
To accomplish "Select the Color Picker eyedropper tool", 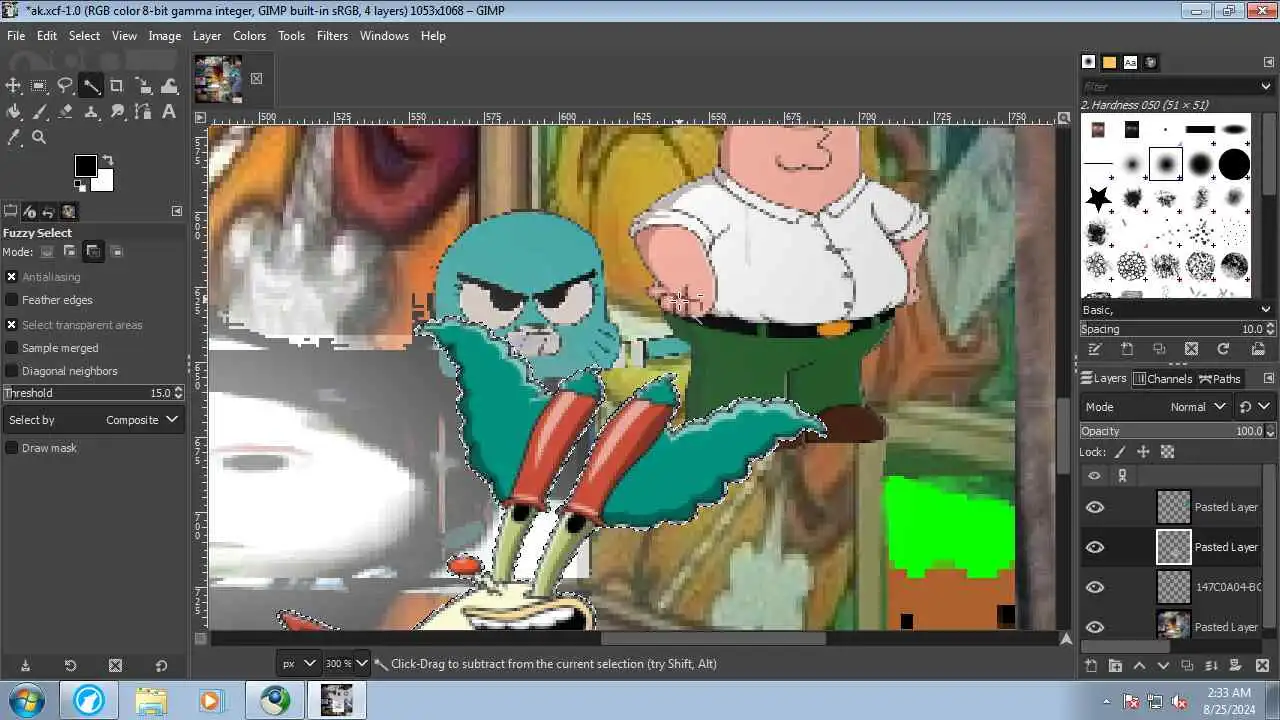I will click(13, 138).
